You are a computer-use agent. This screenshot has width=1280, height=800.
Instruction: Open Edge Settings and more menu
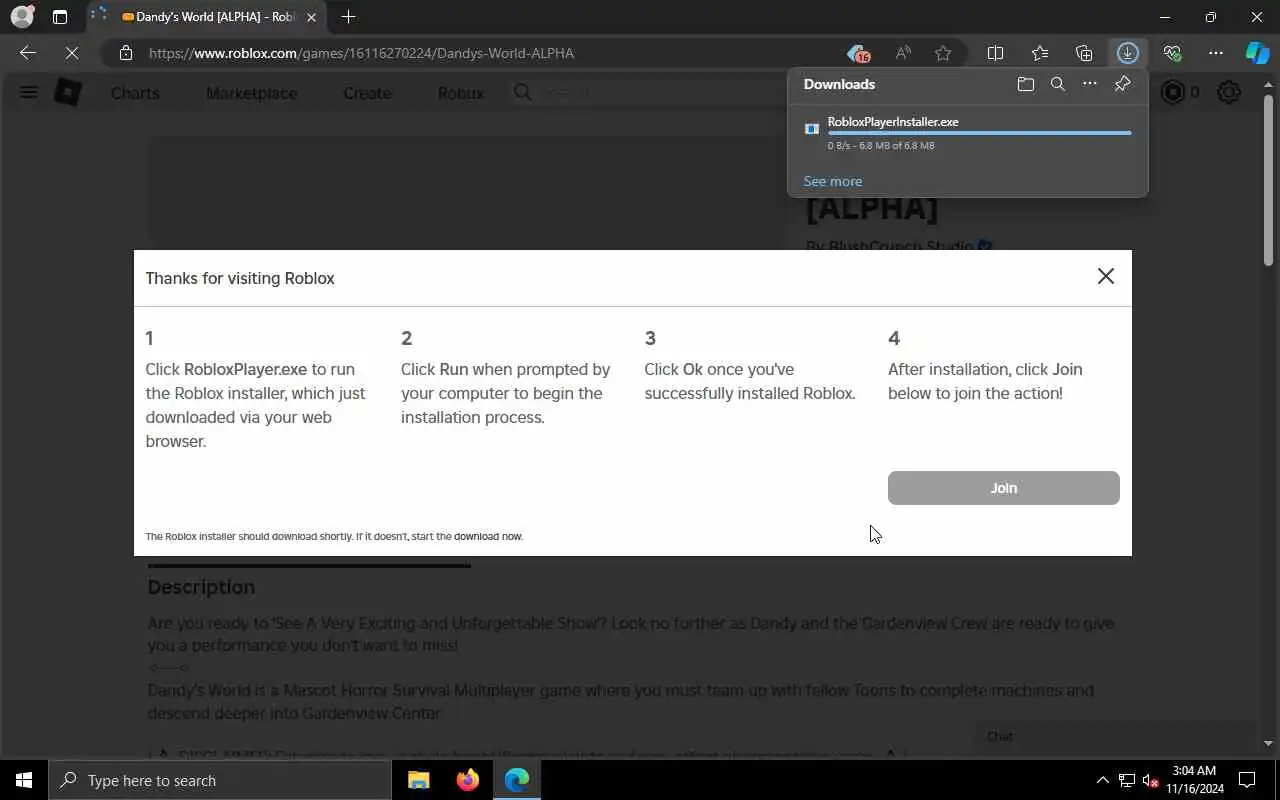tap(1216, 53)
